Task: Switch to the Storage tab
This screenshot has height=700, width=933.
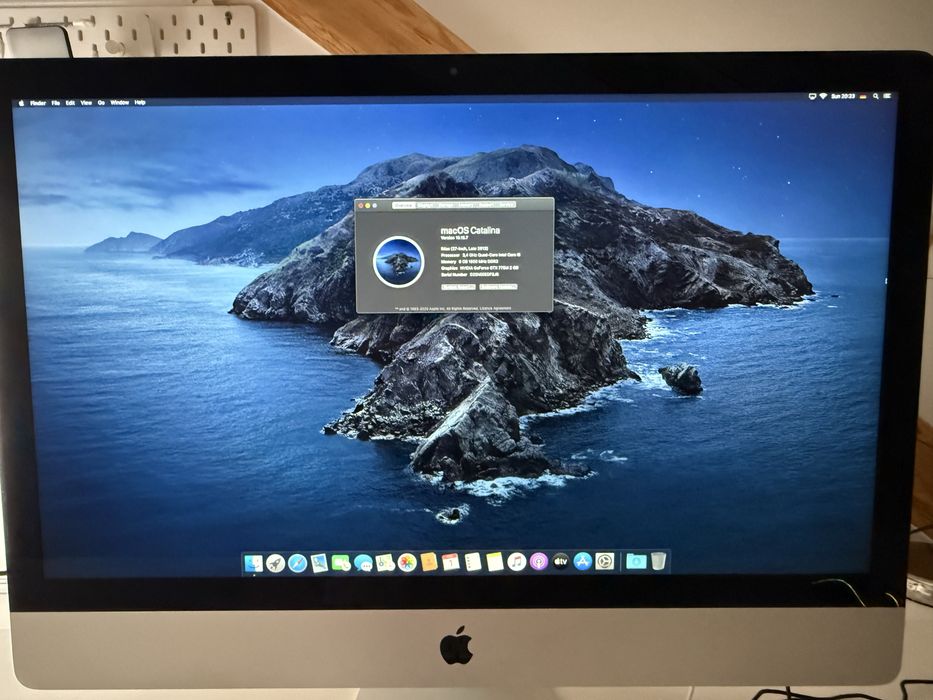Action: click(446, 205)
